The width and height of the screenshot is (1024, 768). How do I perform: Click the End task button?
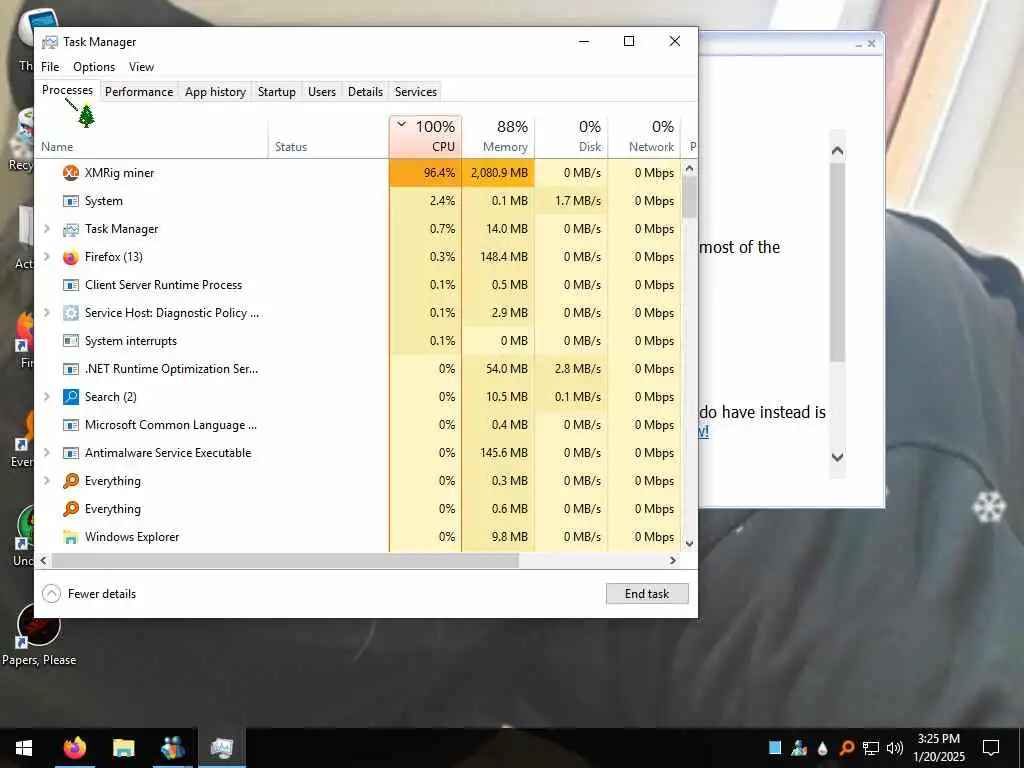coord(647,594)
